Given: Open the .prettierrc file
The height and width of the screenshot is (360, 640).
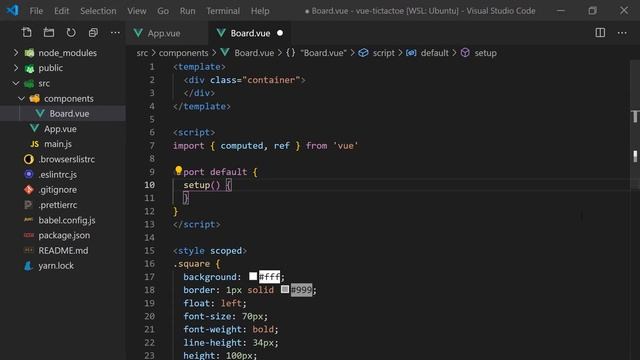Looking at the screenshot, I should [x=58, y=205].
